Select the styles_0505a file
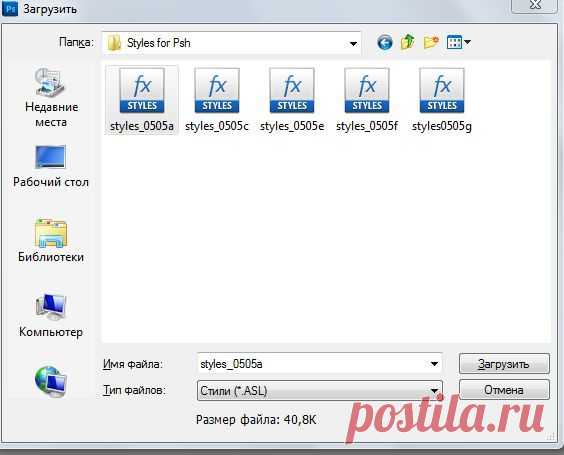 [x=142, y=100]
